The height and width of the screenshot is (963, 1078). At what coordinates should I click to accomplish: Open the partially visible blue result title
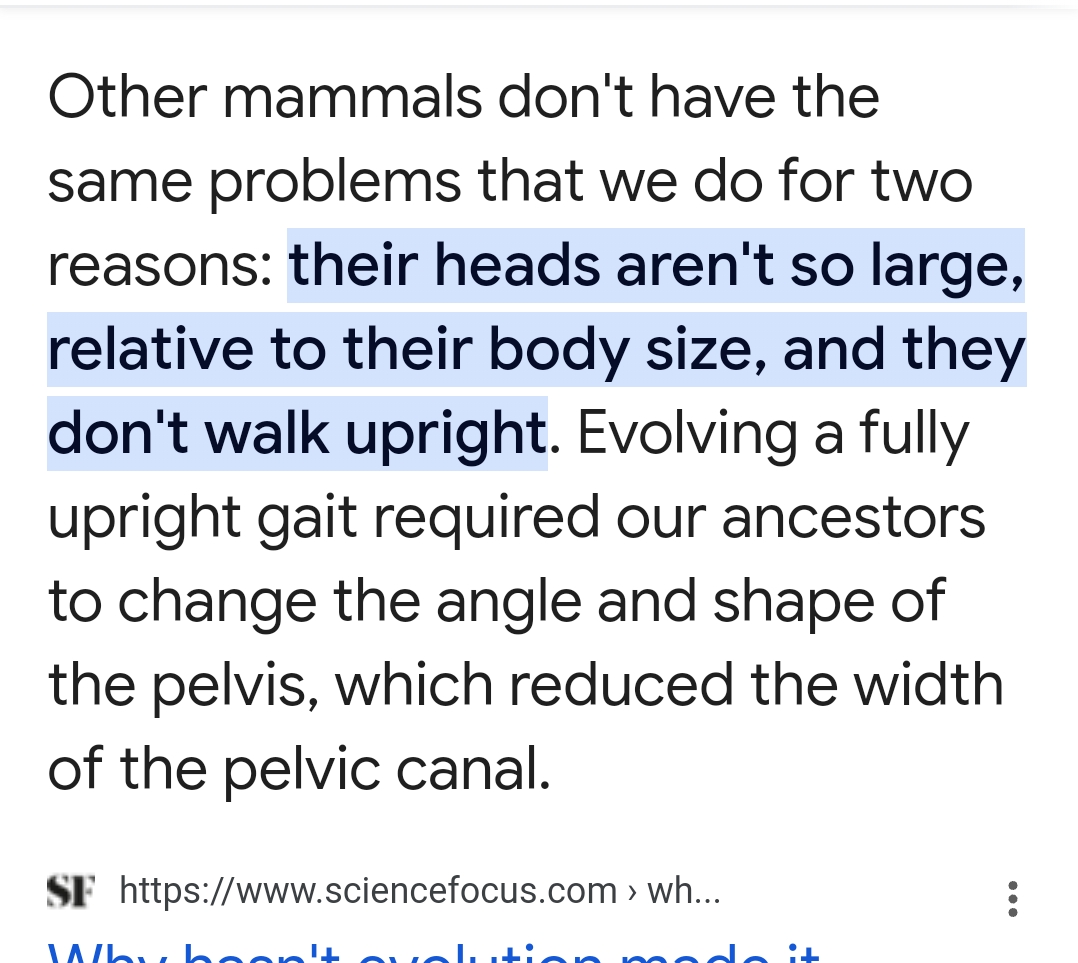[435, 953]
